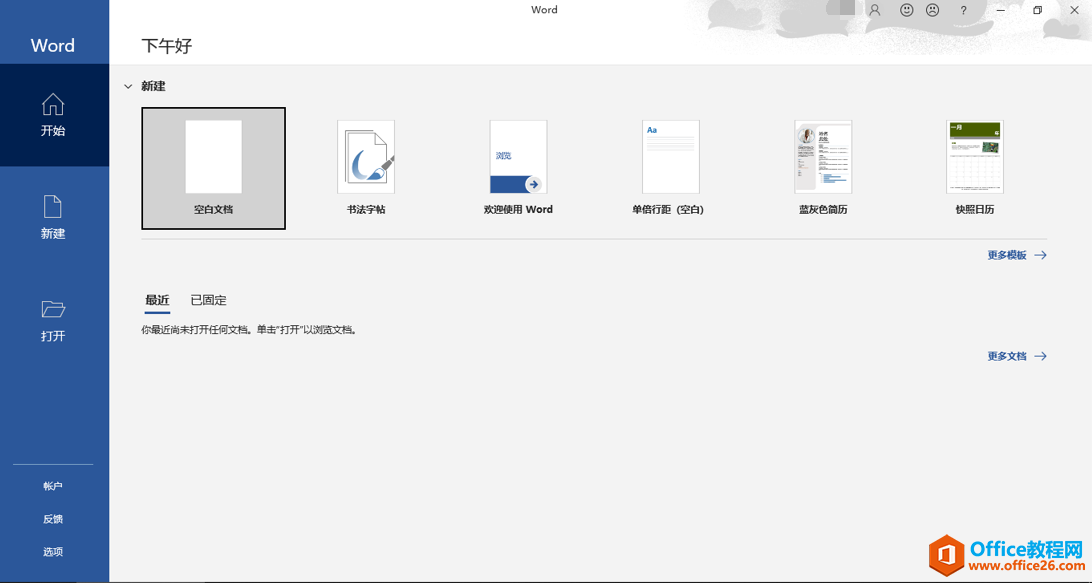This screenshot has width=1092, height=583.
Task: Open the 欢迎使用 Word tour template
Action: (518, 158)
